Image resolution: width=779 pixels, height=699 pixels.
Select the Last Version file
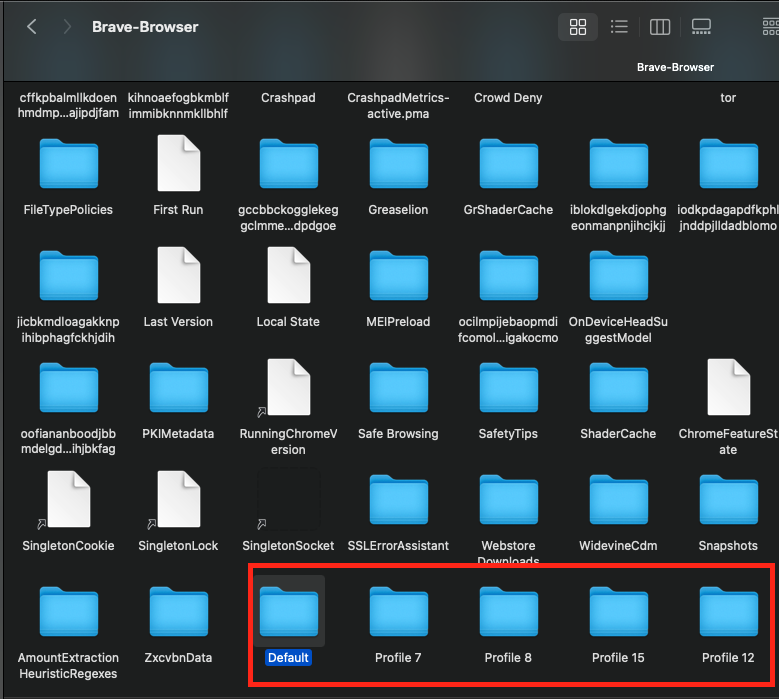178,275
